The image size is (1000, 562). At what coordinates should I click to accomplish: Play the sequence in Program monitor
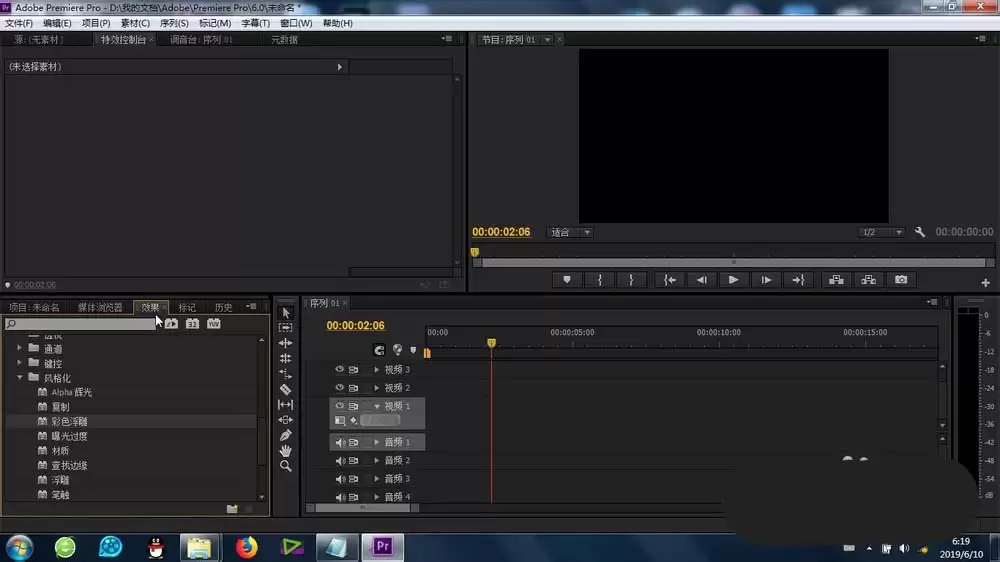[x=733, y=279]
